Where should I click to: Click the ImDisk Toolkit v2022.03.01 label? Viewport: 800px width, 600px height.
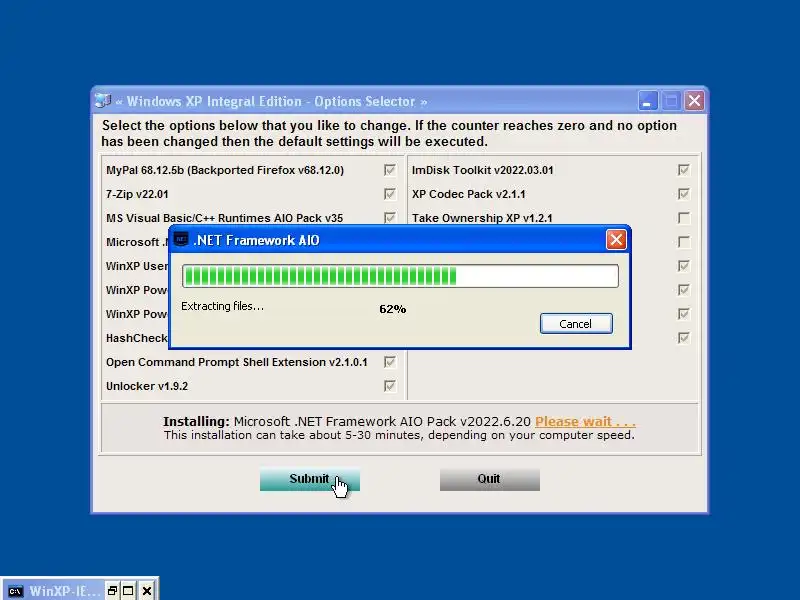pyautogui.click(x=483, y=170)
